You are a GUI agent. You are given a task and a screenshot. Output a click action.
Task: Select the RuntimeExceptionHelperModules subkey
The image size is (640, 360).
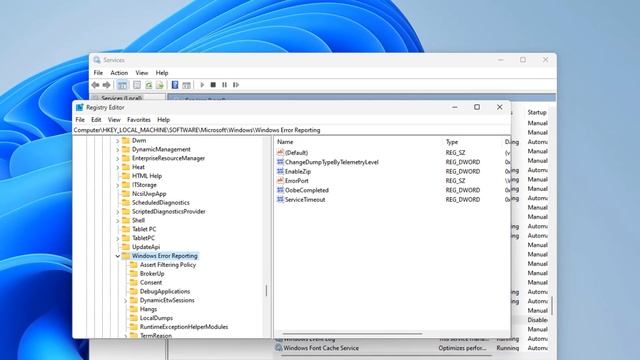pos(184,327)
